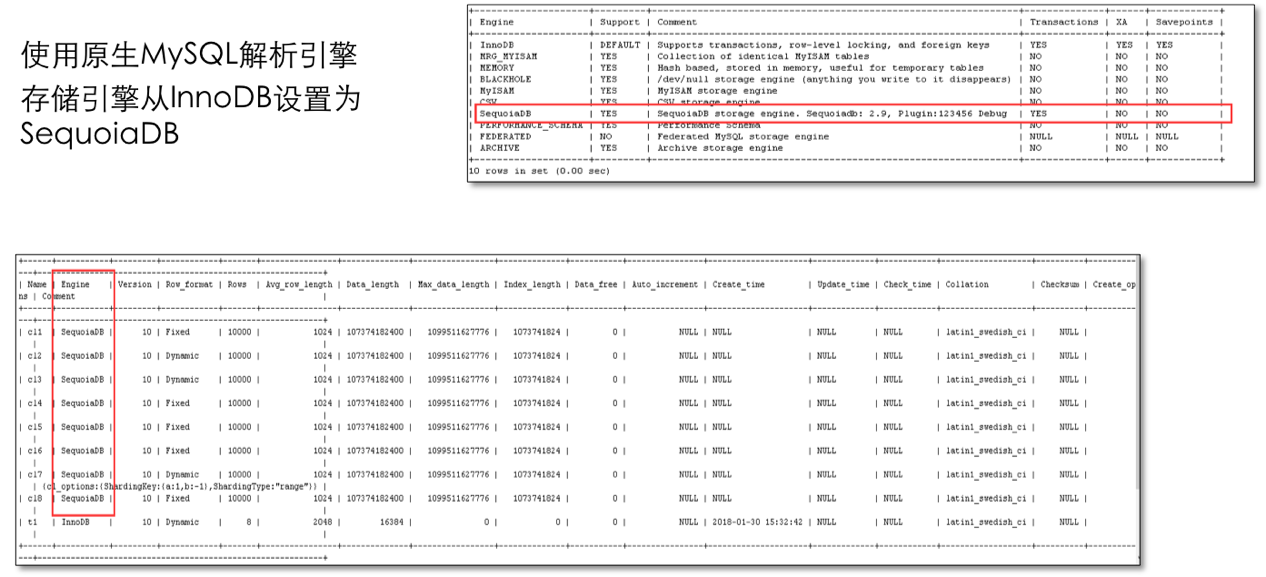Click the line '存储引擎从InnoDB设置为'
This screenshot has width=1266, height=577.
pos(189,99)
